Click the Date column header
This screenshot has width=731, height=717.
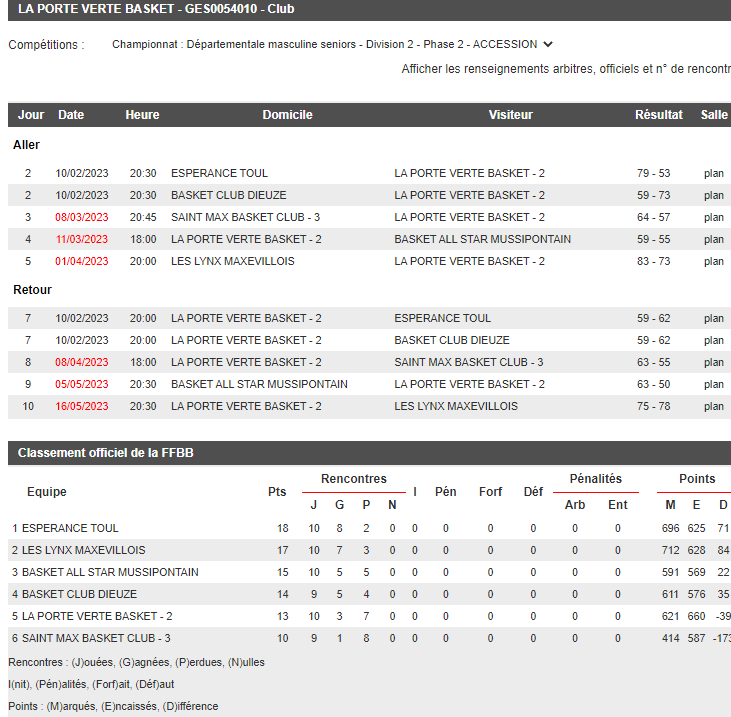point(71,115)
